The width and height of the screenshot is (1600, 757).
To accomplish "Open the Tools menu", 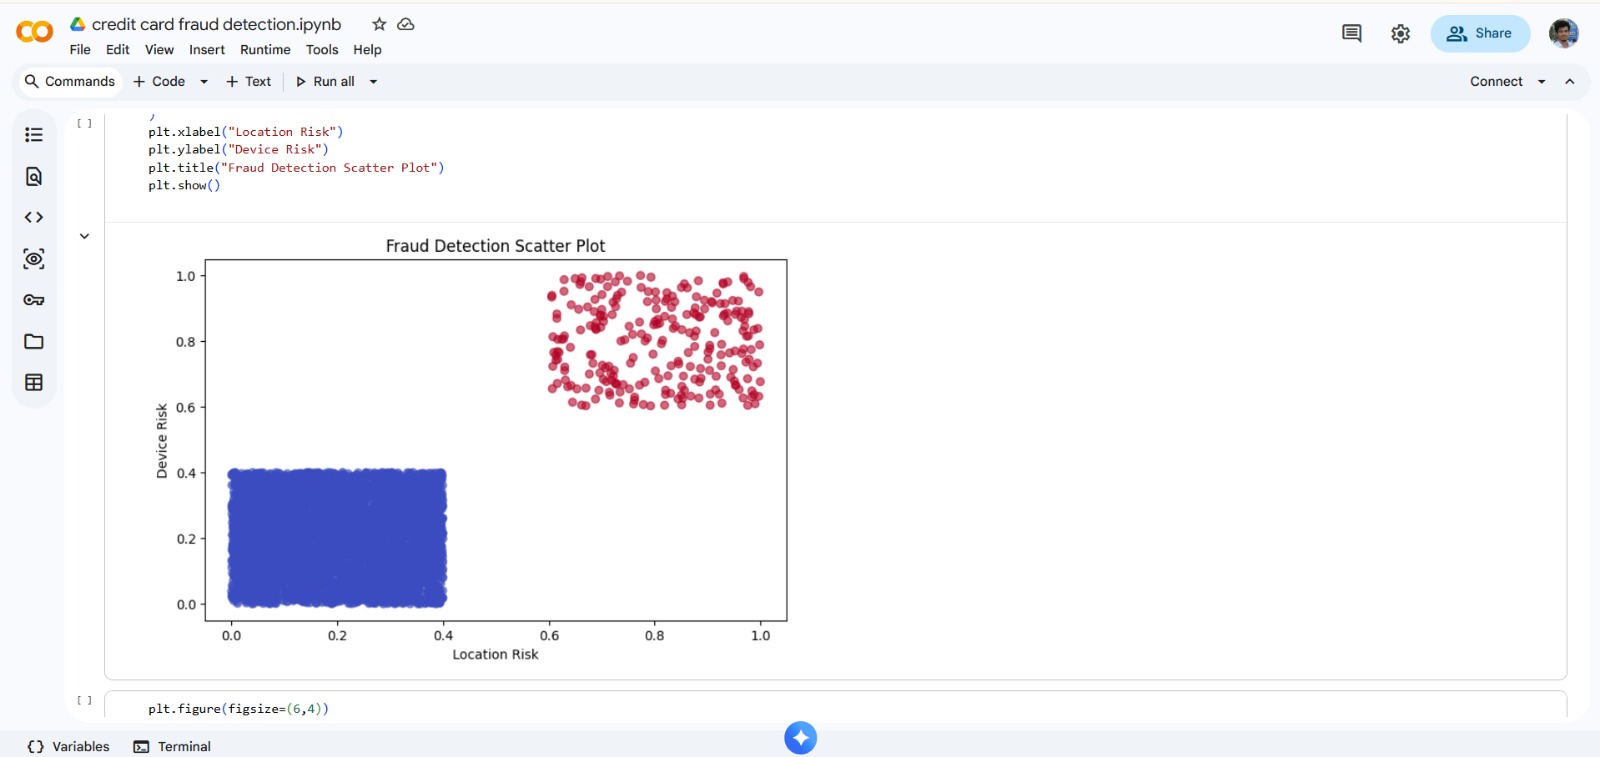I will [x=322, y=50].
